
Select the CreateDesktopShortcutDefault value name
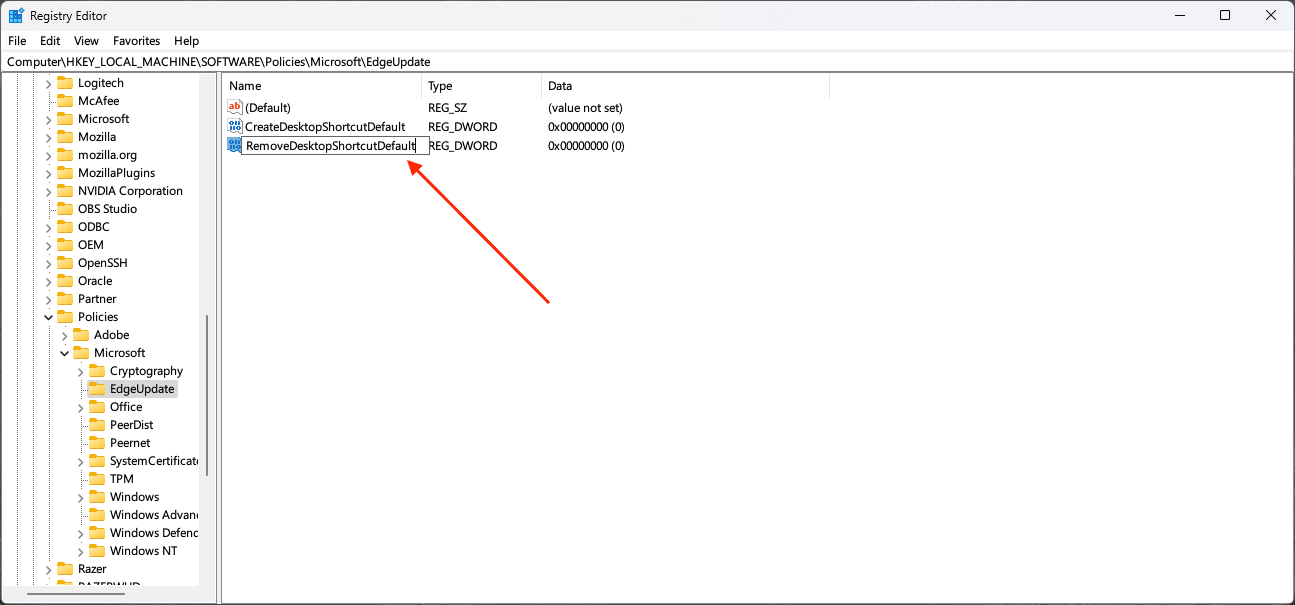325,127
